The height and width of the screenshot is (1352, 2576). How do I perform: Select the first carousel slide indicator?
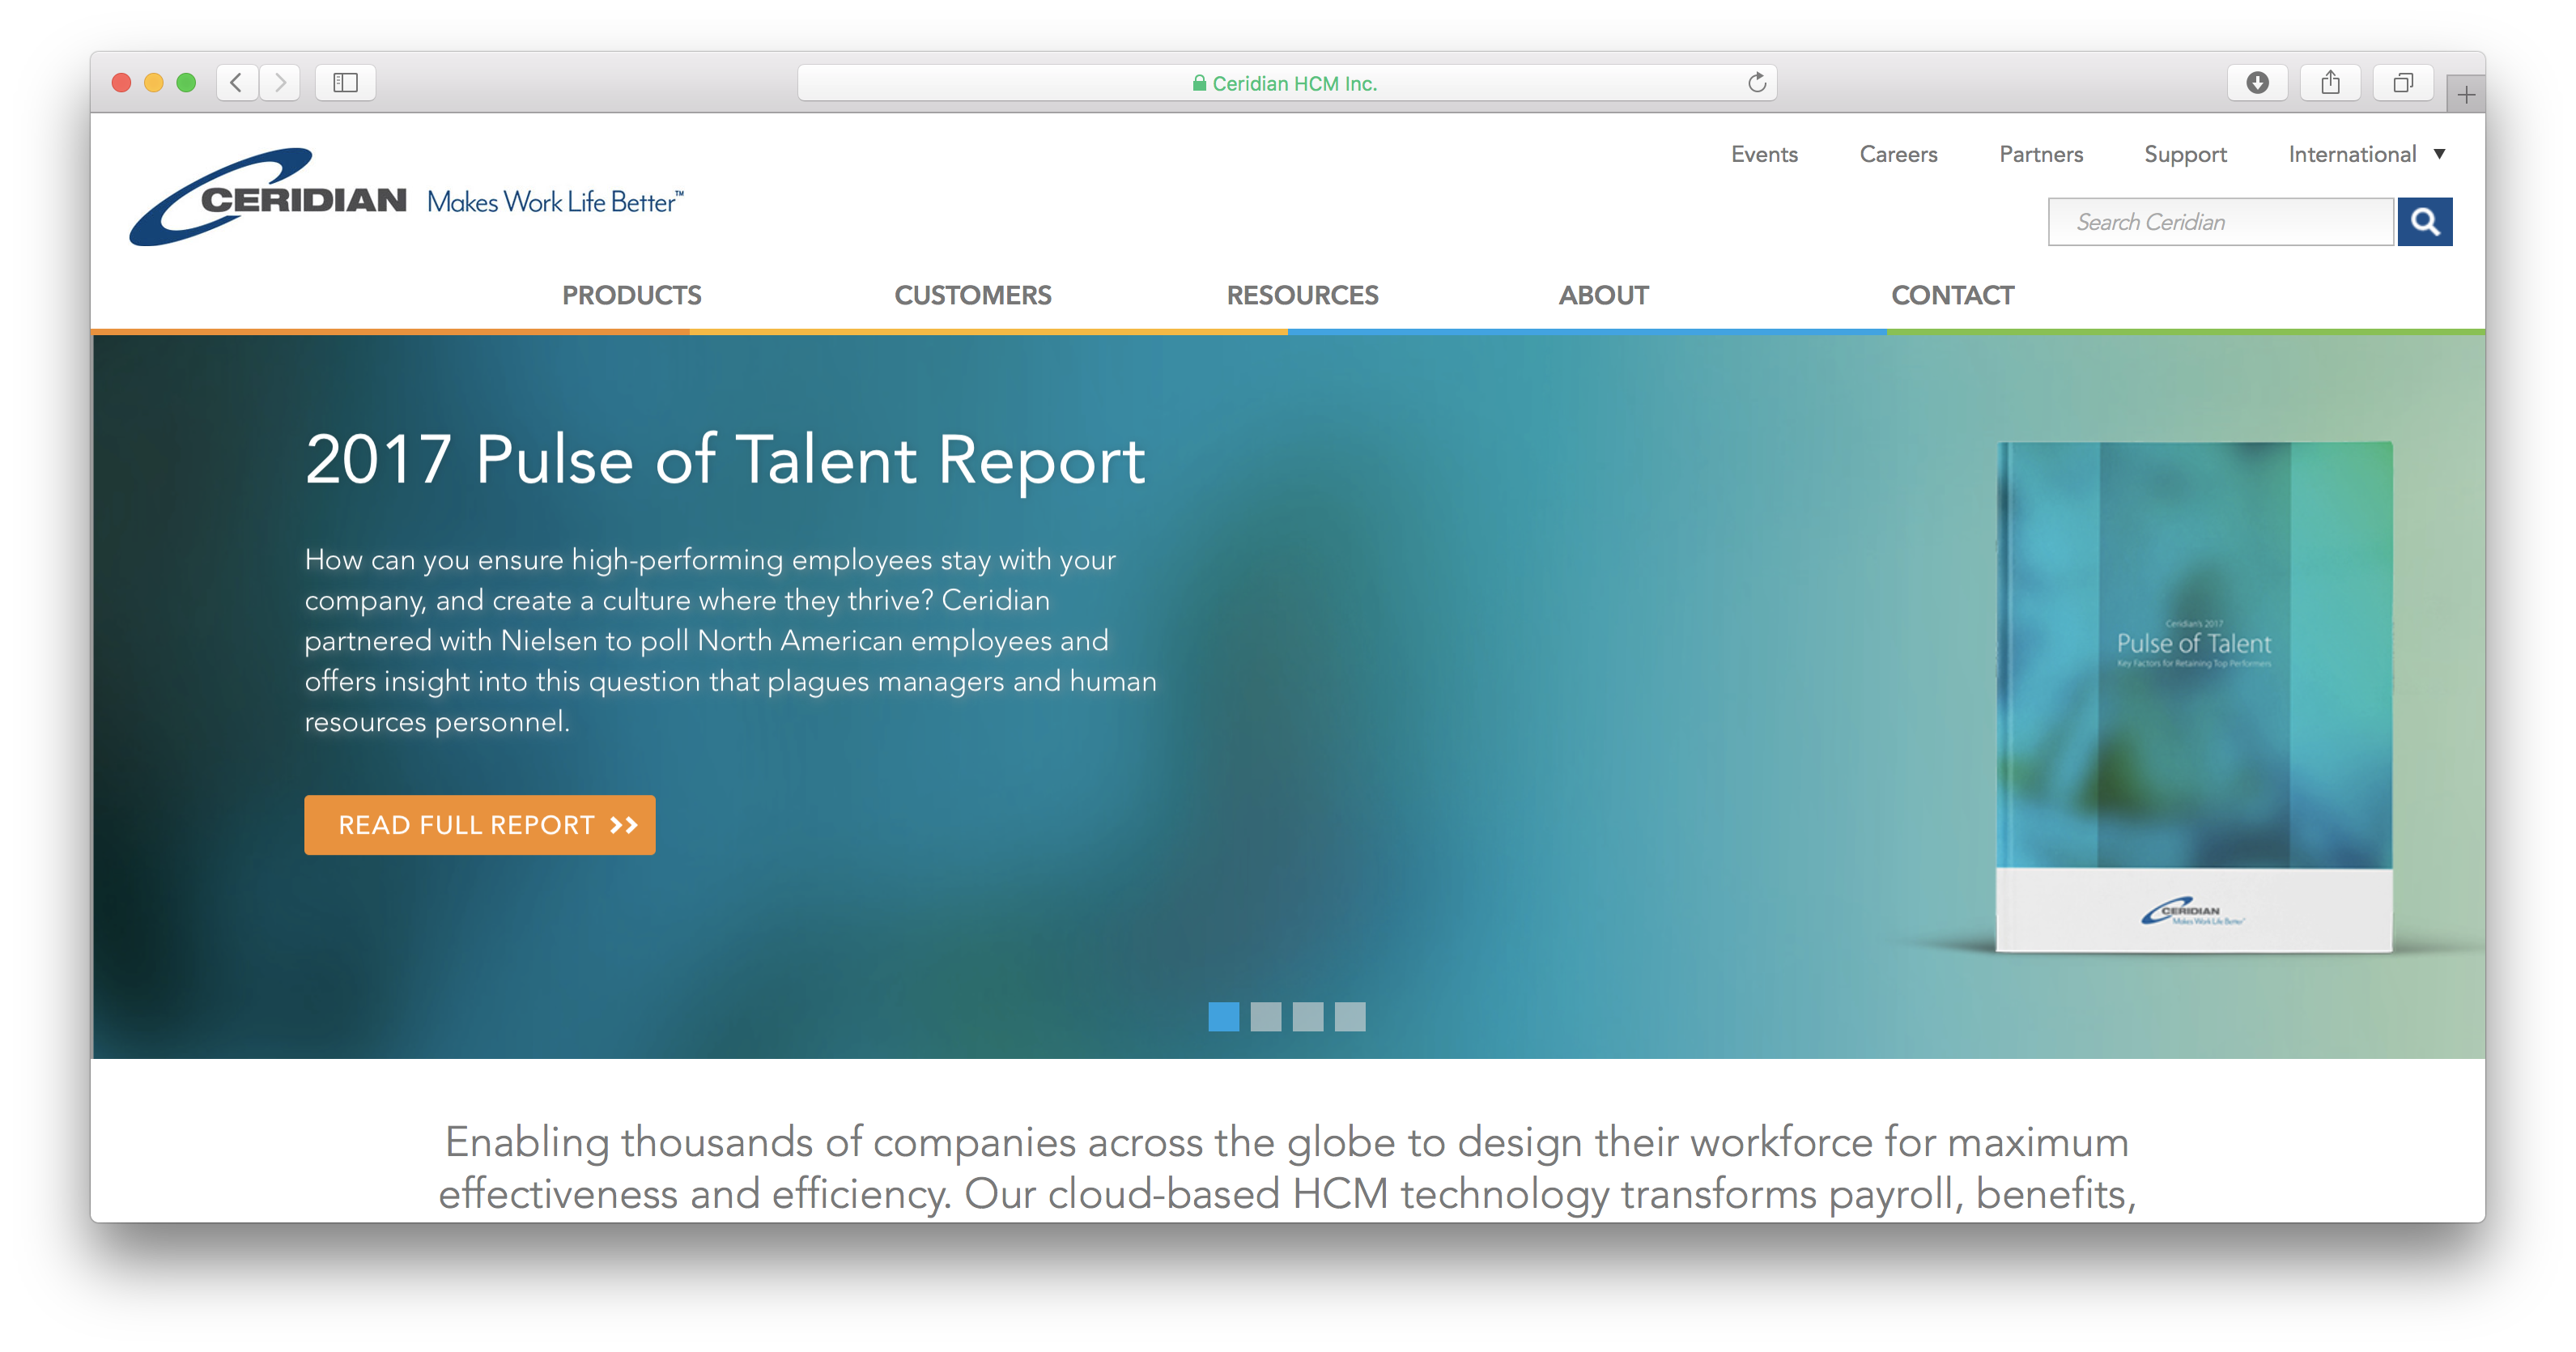pyautogui.click(x=1223, y=1016)
